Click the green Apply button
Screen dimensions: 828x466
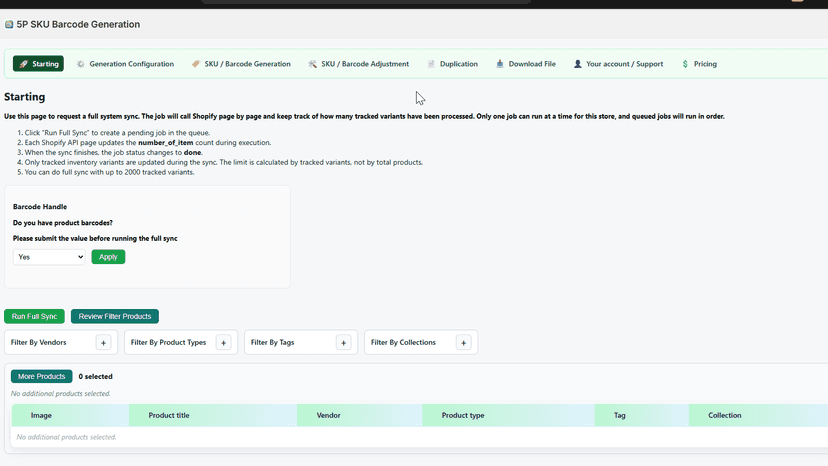coord(108,257)
